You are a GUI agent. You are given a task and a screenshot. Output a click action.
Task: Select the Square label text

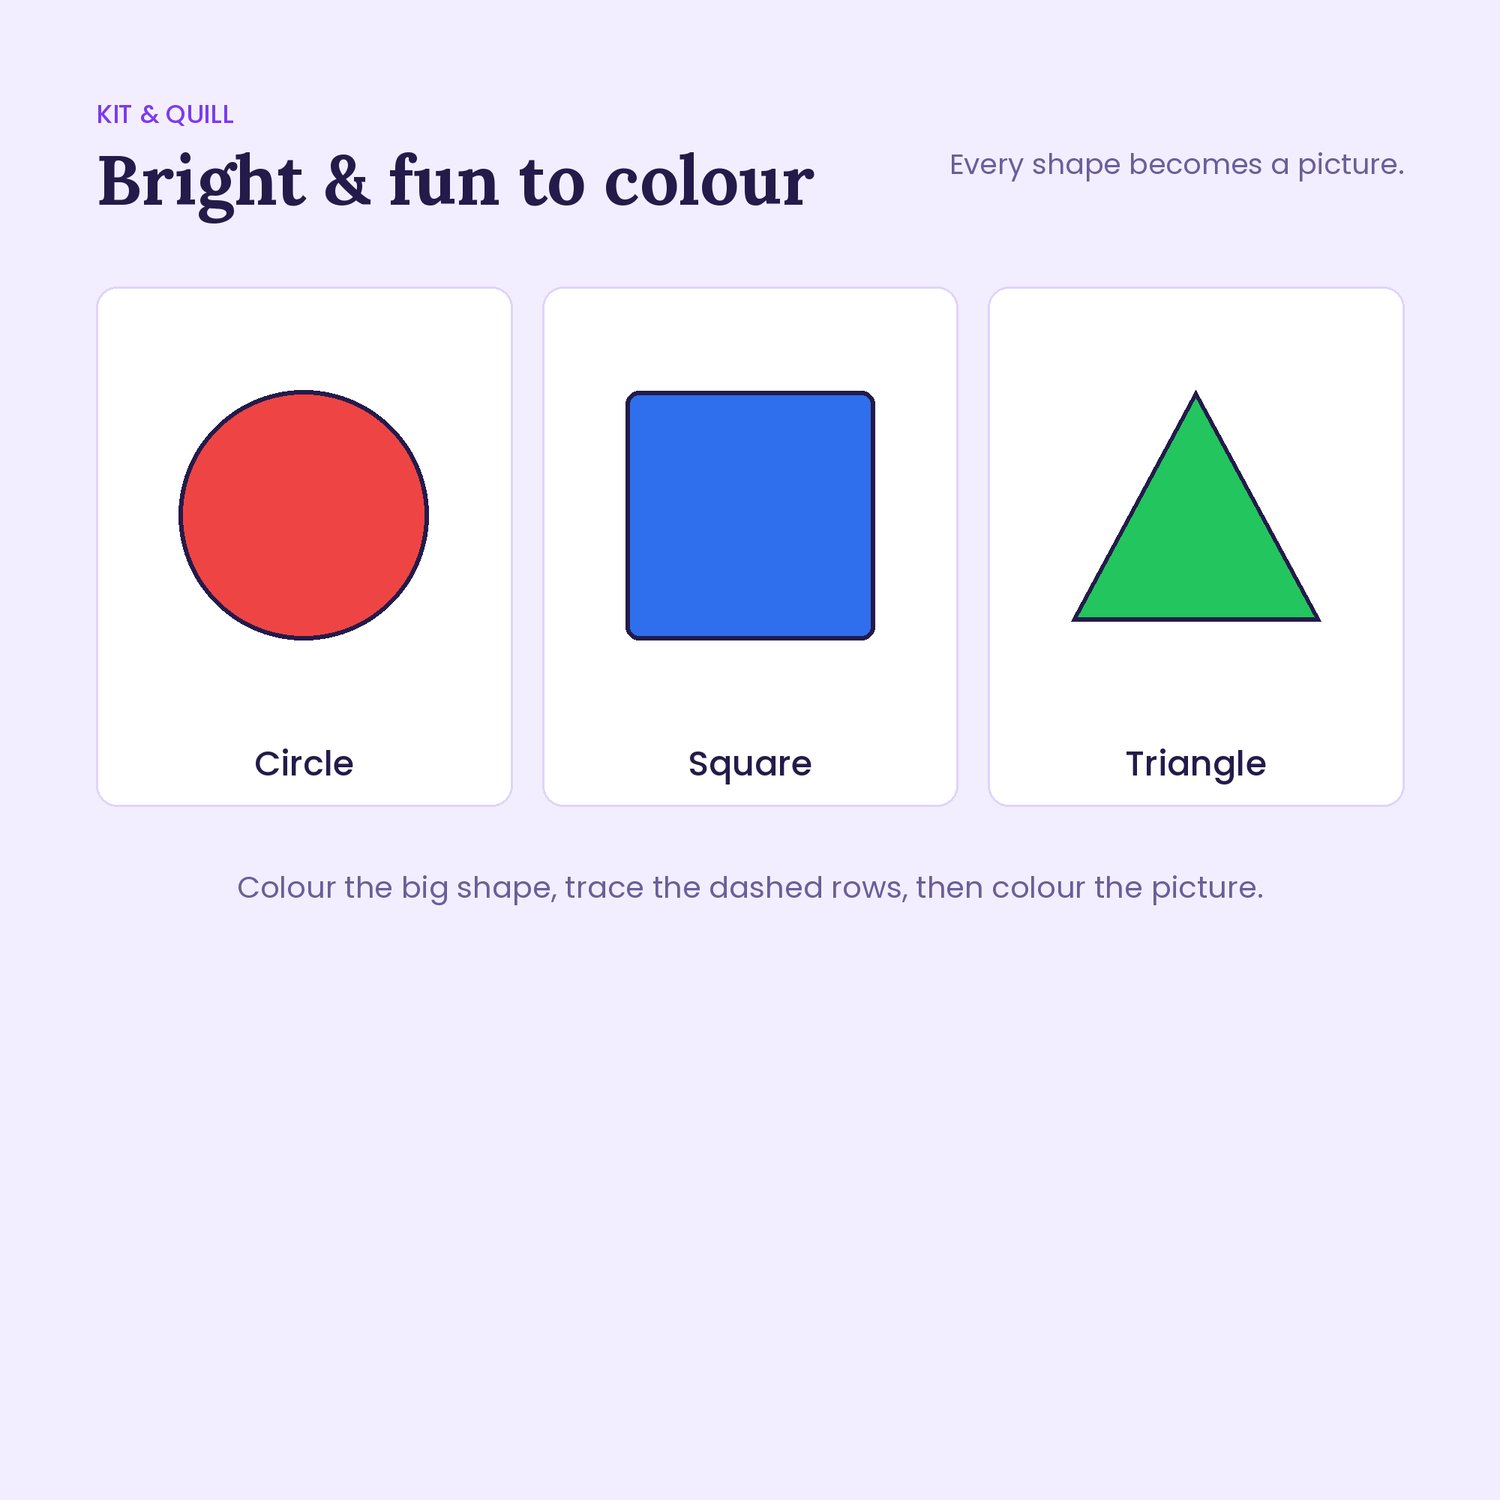point(750,765)
